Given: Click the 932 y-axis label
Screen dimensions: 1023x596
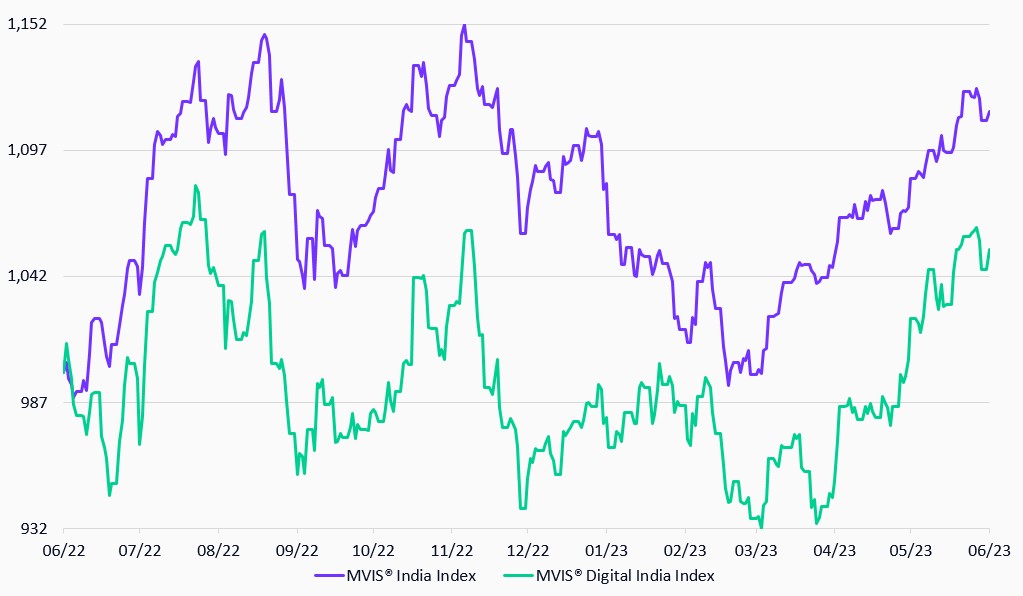Looking at the screenshot, I should [34, 528].
